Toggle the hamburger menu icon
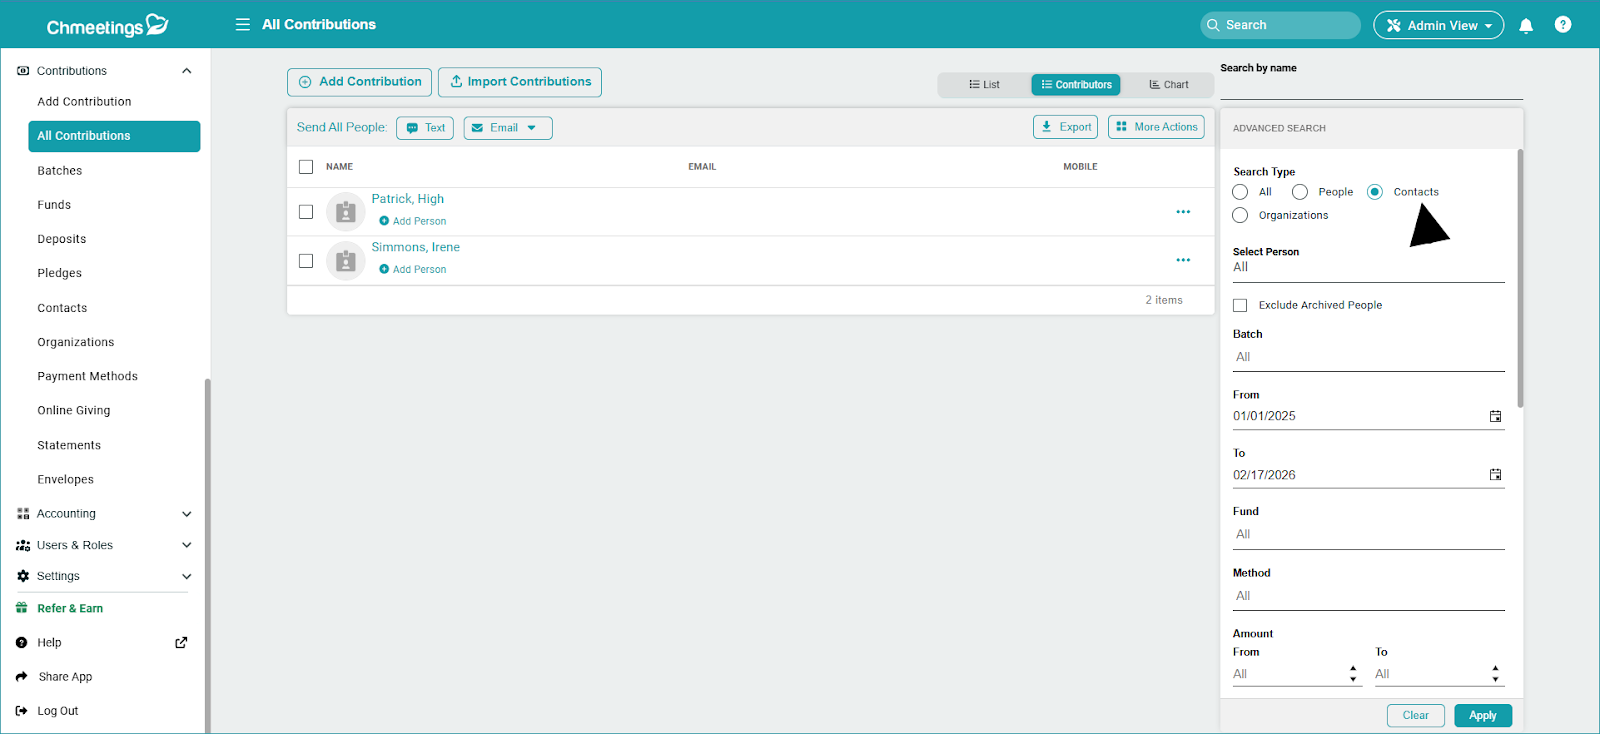Screen dimensions: 1600x734 coord(242,25)
